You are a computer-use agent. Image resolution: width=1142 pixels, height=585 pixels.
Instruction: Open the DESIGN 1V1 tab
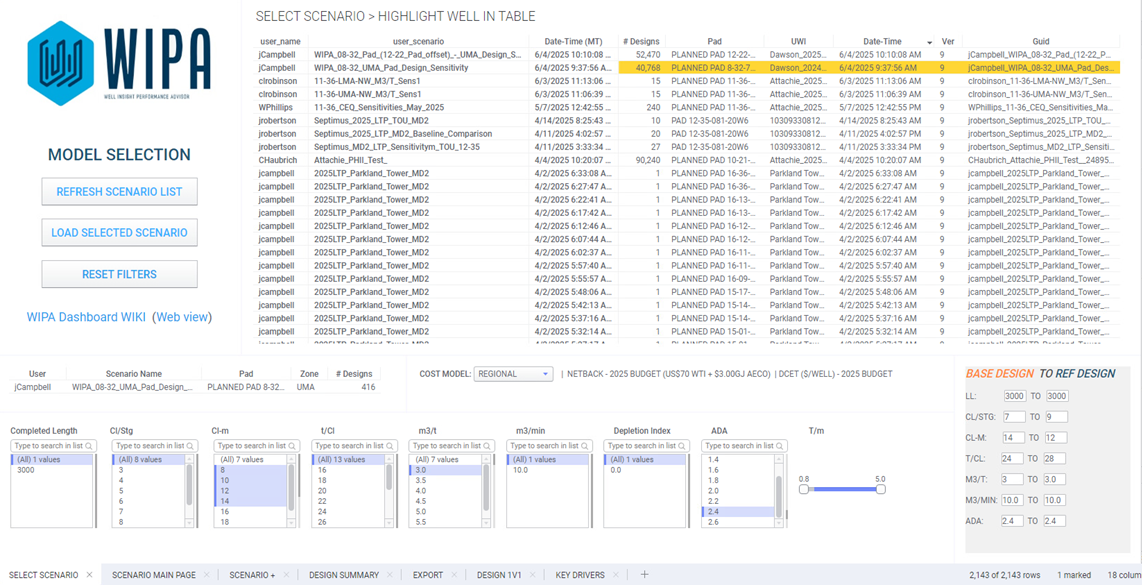pyautogui.click(x=499, y=575)
